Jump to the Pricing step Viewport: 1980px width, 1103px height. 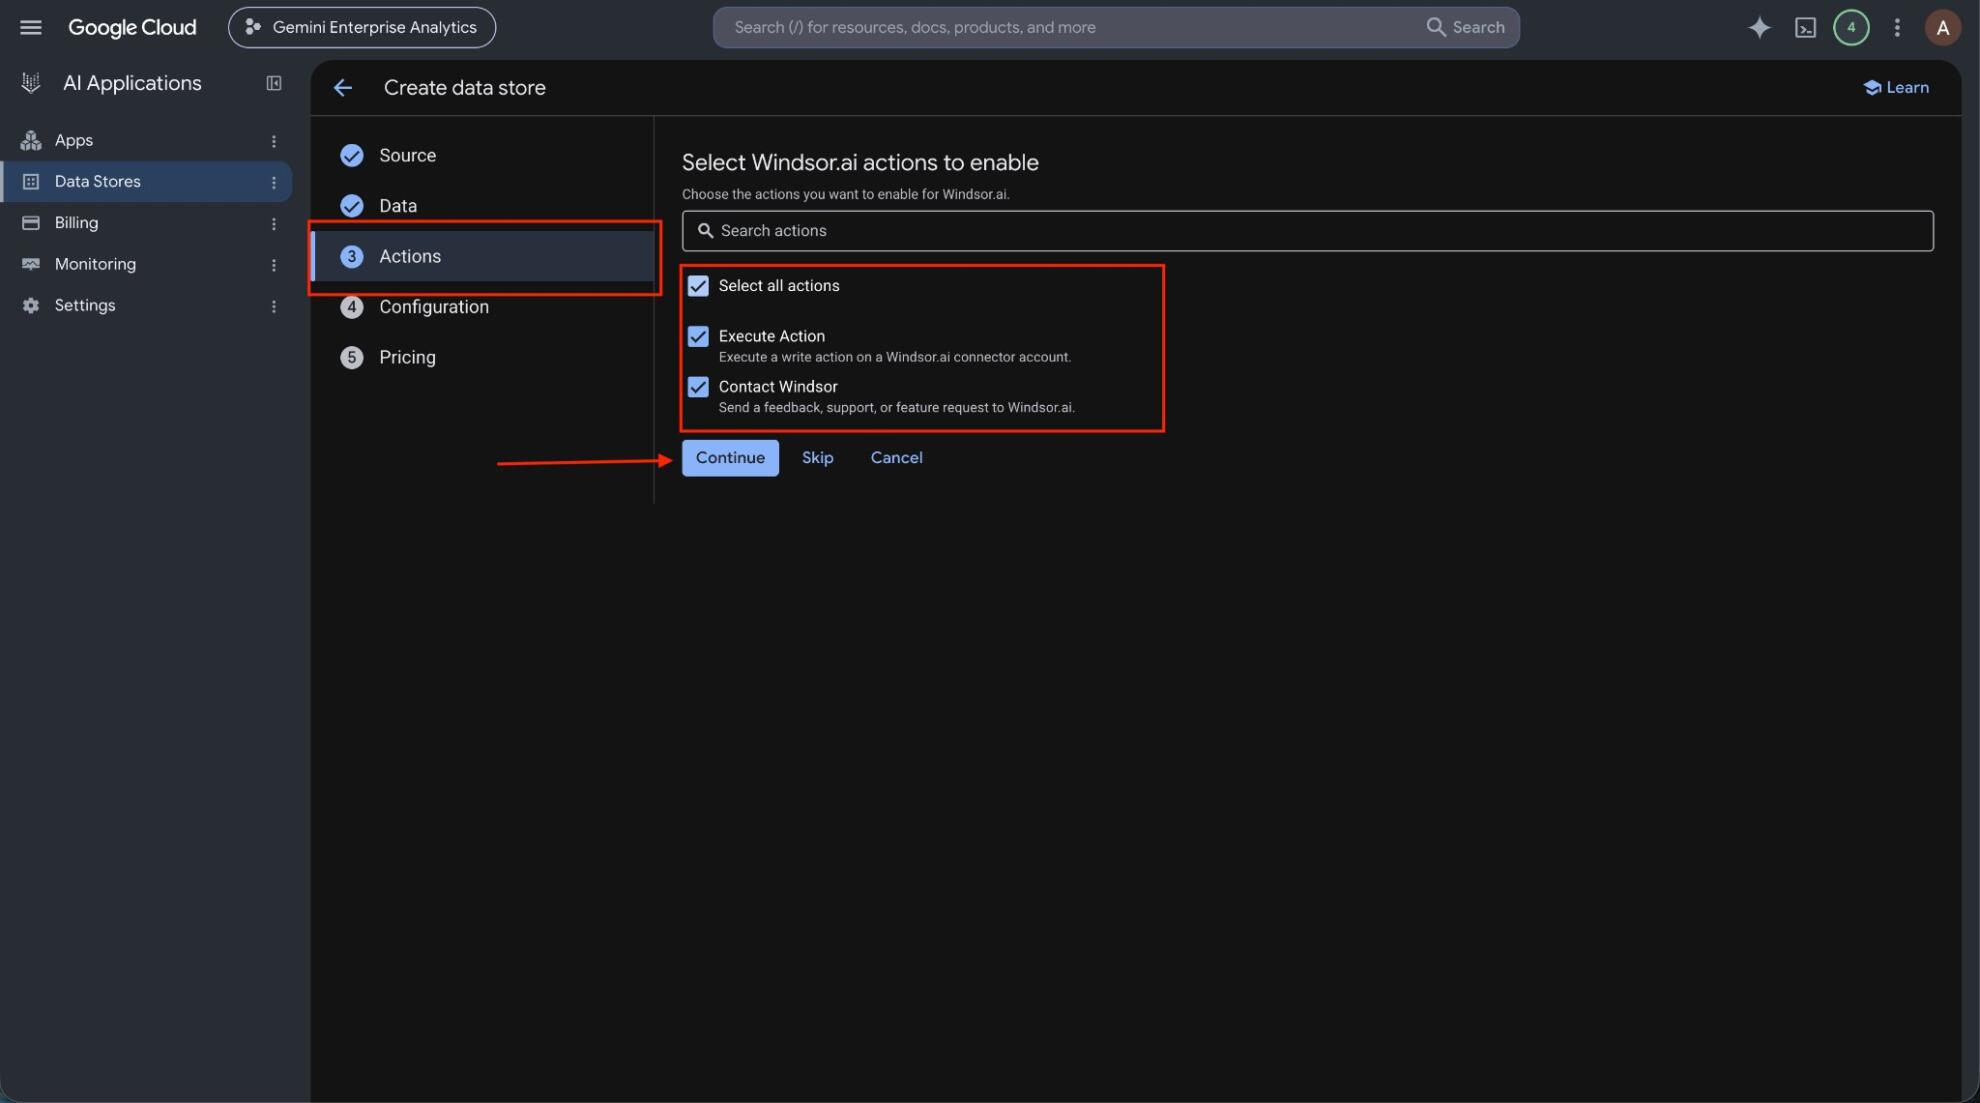(x=407, y=357)
